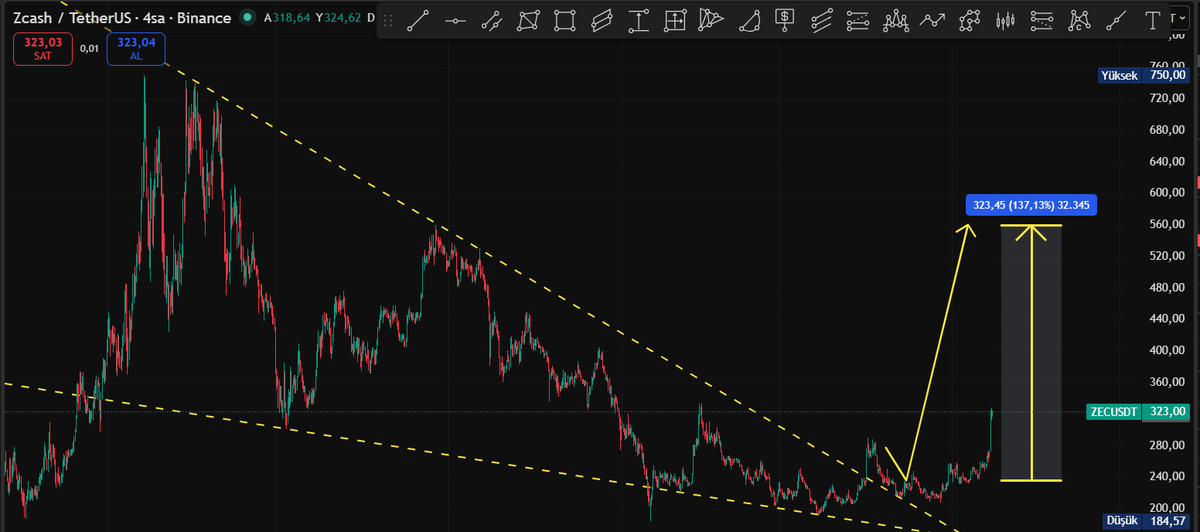
Task: Click the Yüksek 750,00 high price label
Action: point(1143,75)
